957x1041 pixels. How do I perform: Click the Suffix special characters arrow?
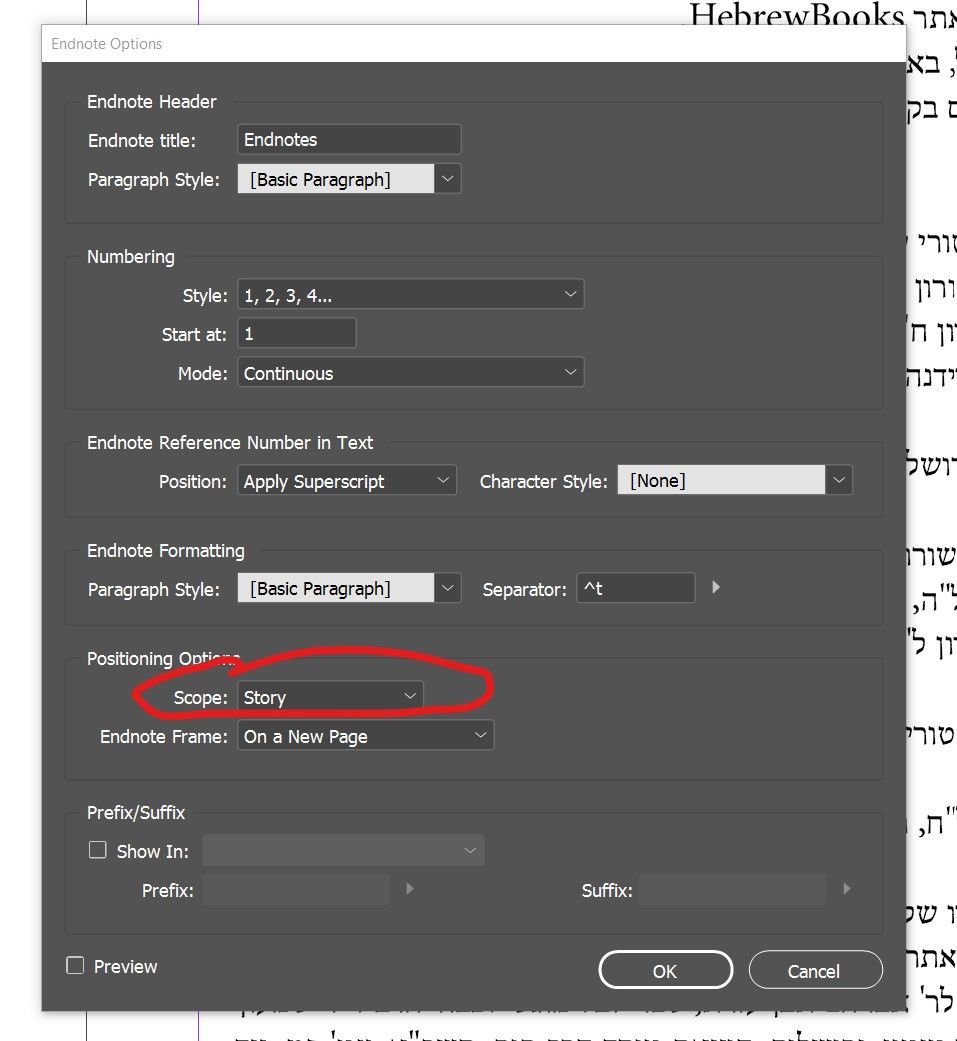(847, 888)
